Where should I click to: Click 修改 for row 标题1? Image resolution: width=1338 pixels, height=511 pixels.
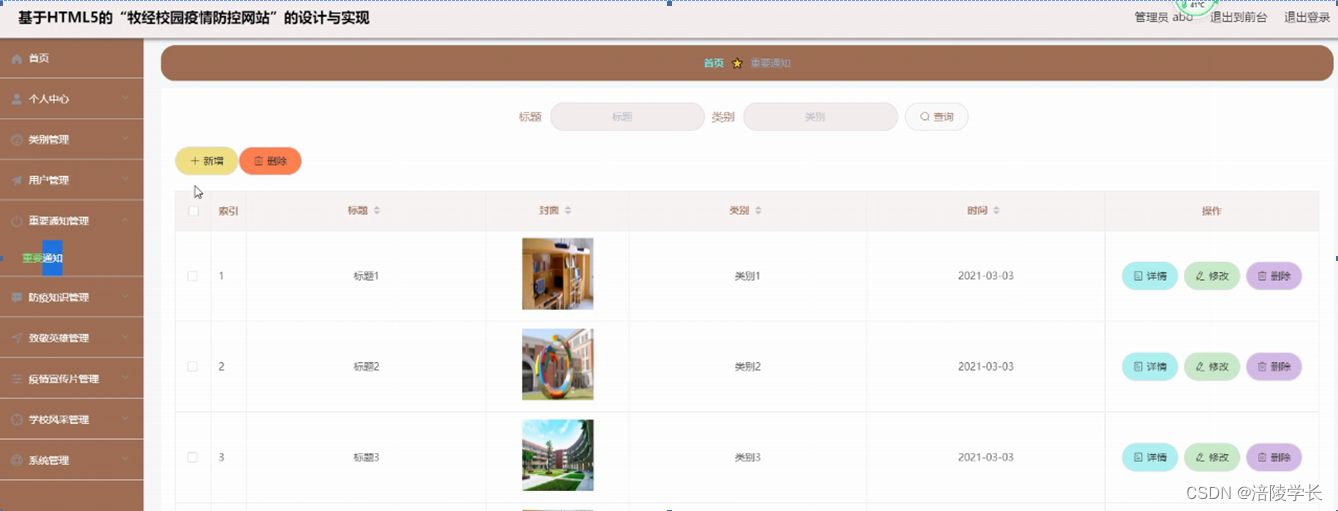pyautogui.click(x=1212, y=276)
